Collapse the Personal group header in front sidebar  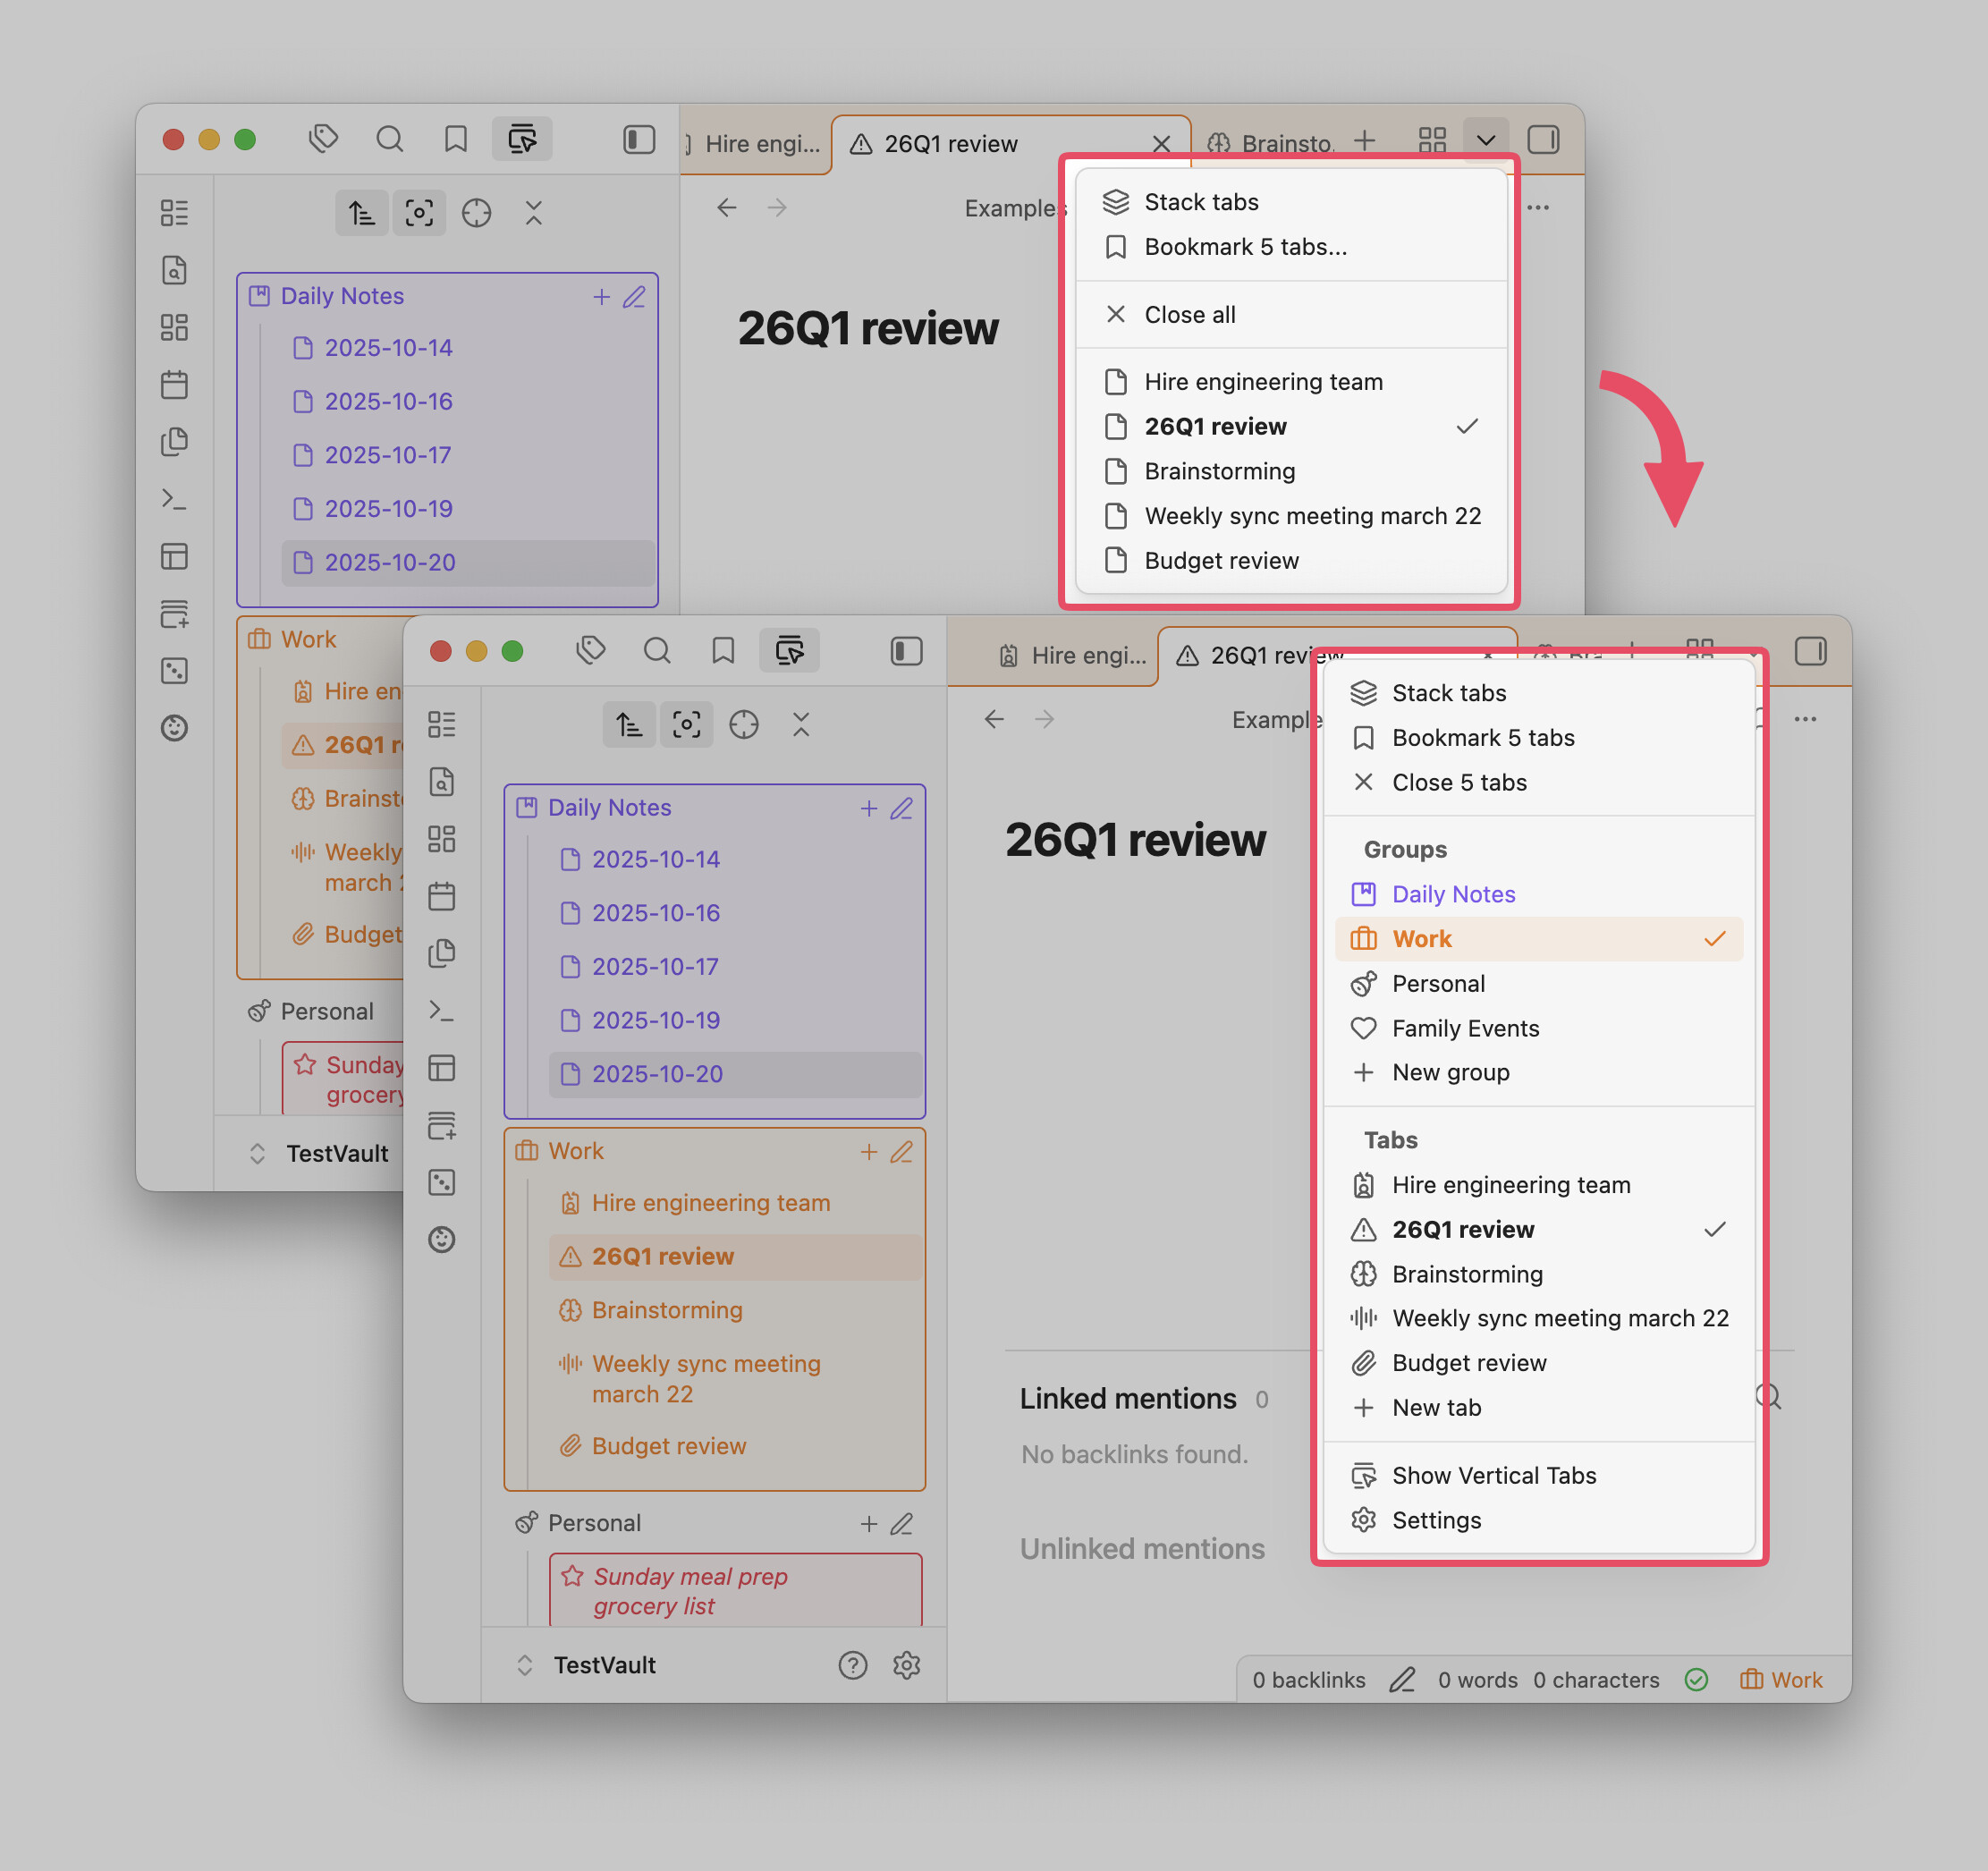click(x=594, y=1523)
